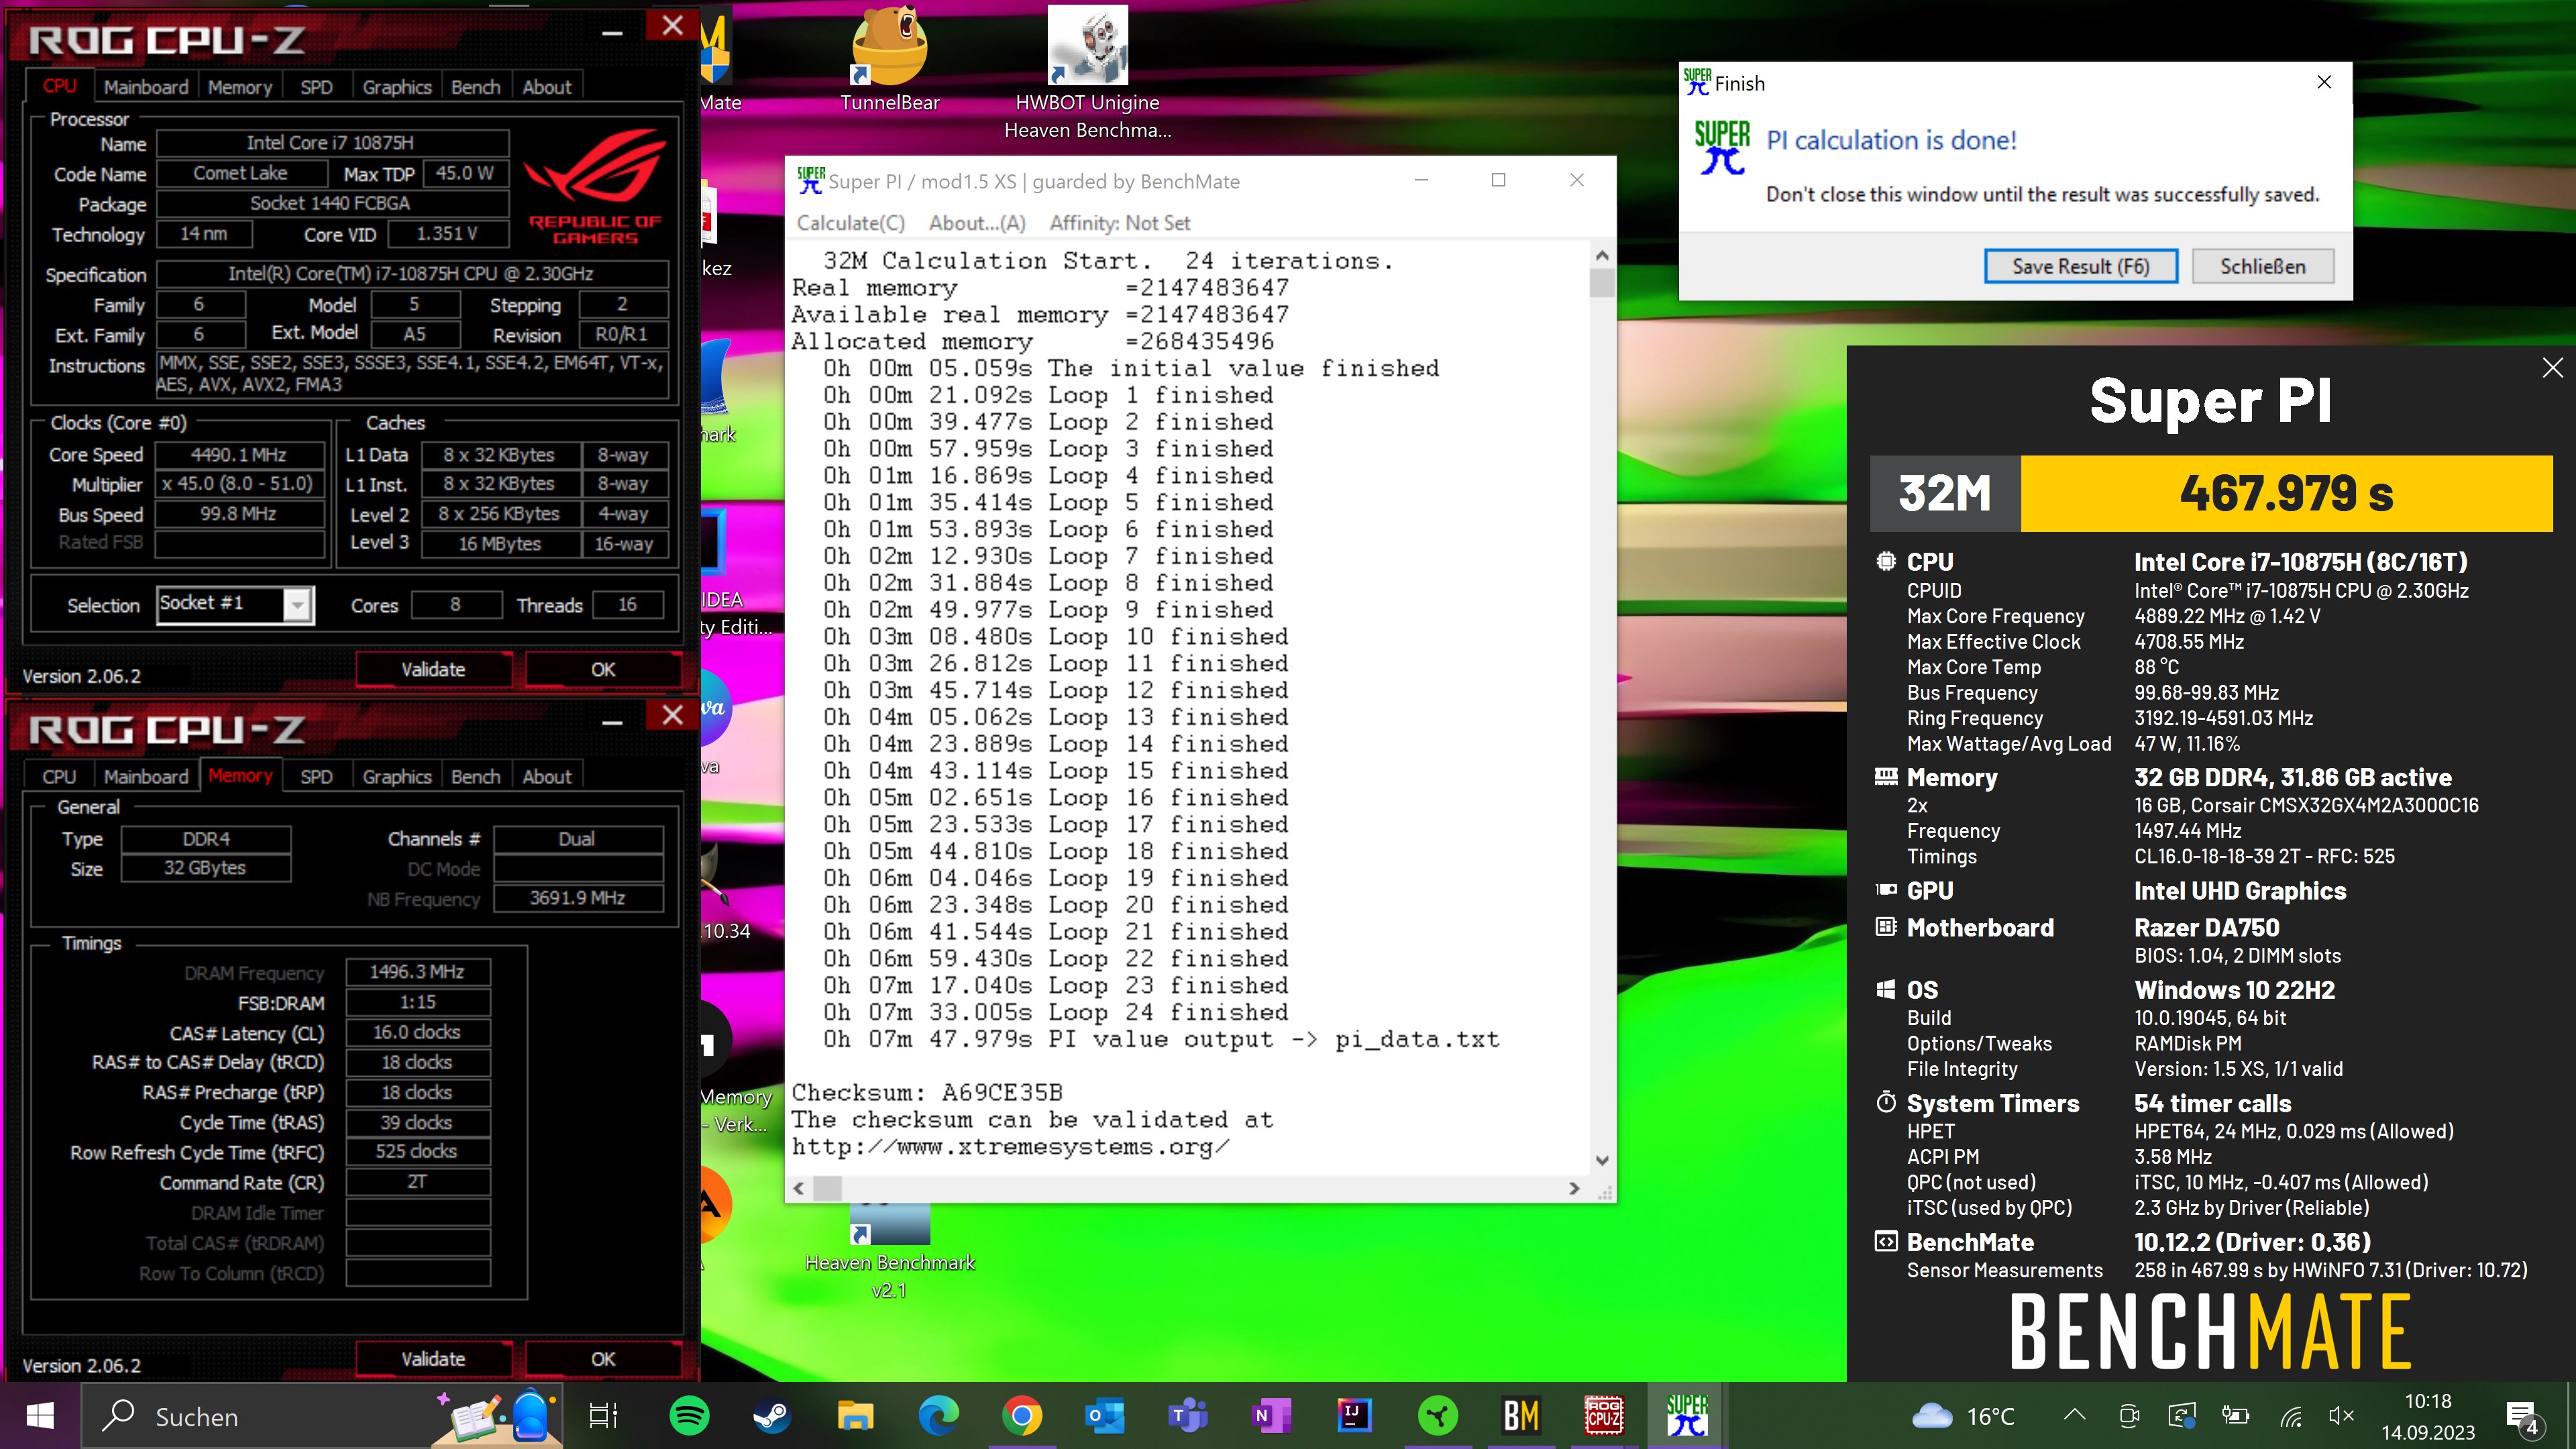This screenshot has width=2576, height=1449.
Task: Show hidden system tray icons
Action: 2074,1416
